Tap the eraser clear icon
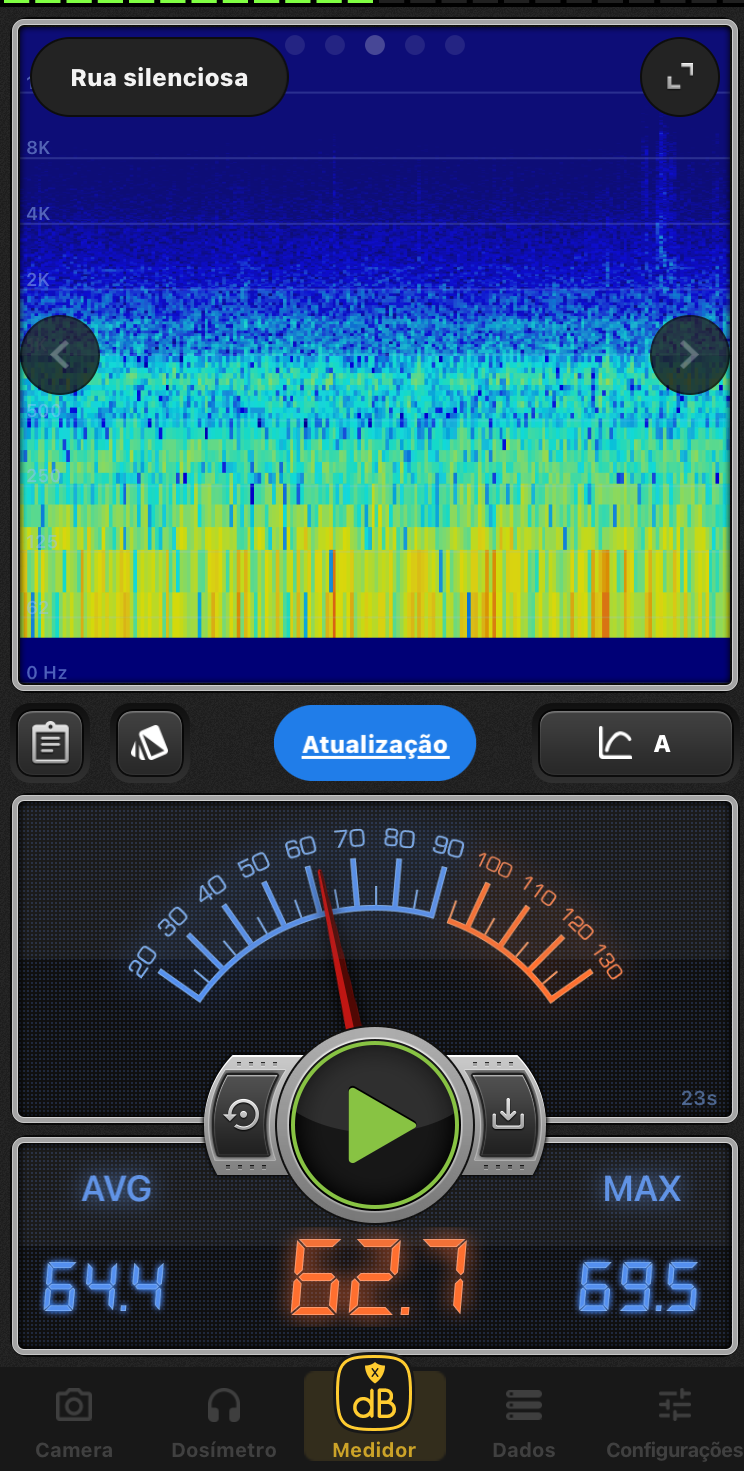This screenshot has width=744, height=1471. tap(149, 743)
